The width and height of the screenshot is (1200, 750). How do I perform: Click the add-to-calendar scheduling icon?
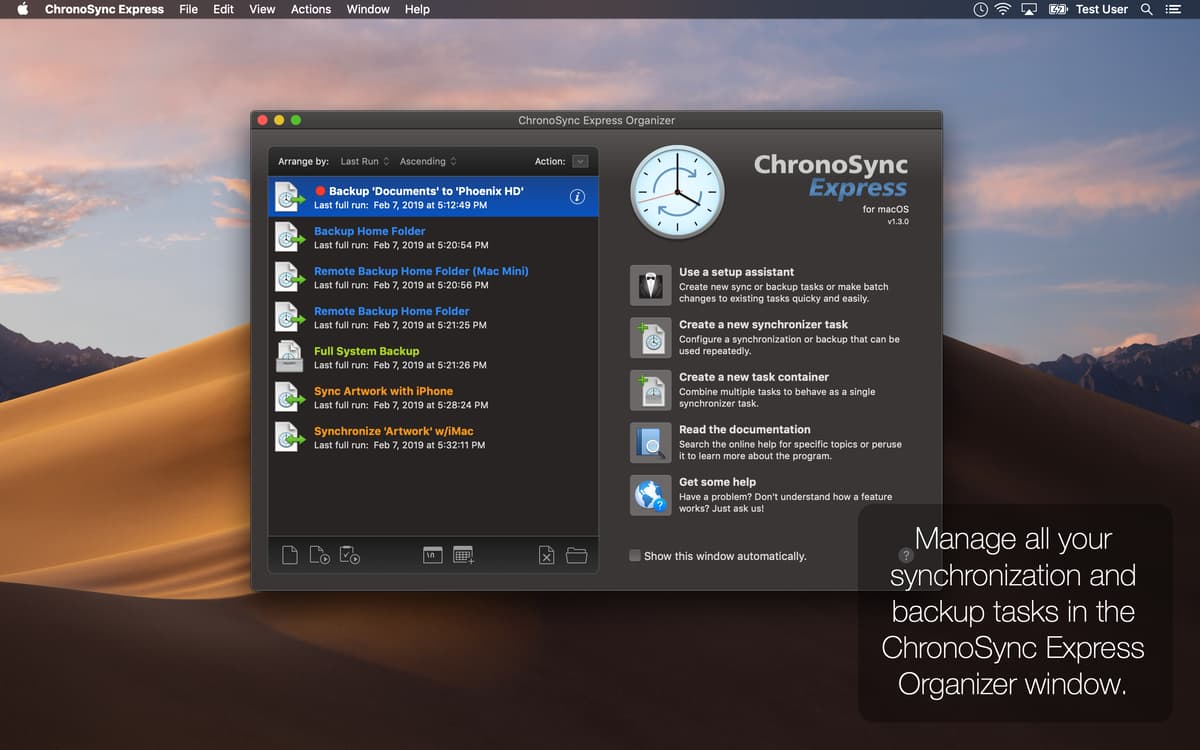point(463,555)
